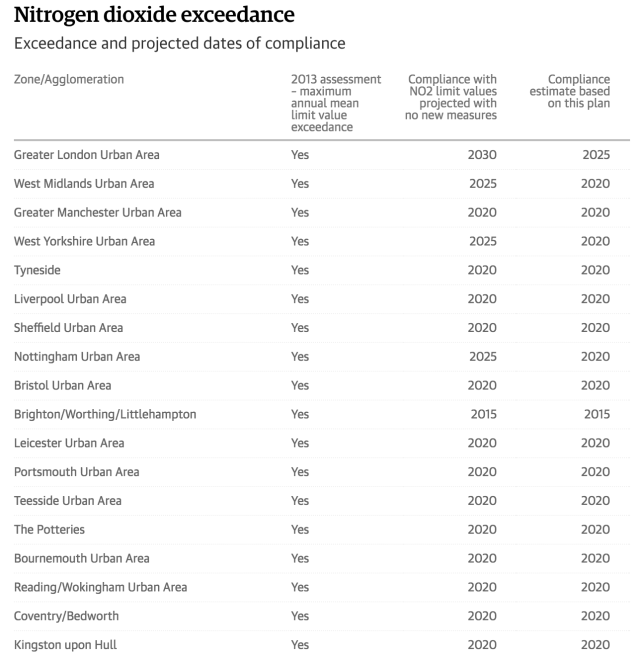
Task: Click the Reading/Wokingham Urban Area label
Action: (x=100, y=587)
